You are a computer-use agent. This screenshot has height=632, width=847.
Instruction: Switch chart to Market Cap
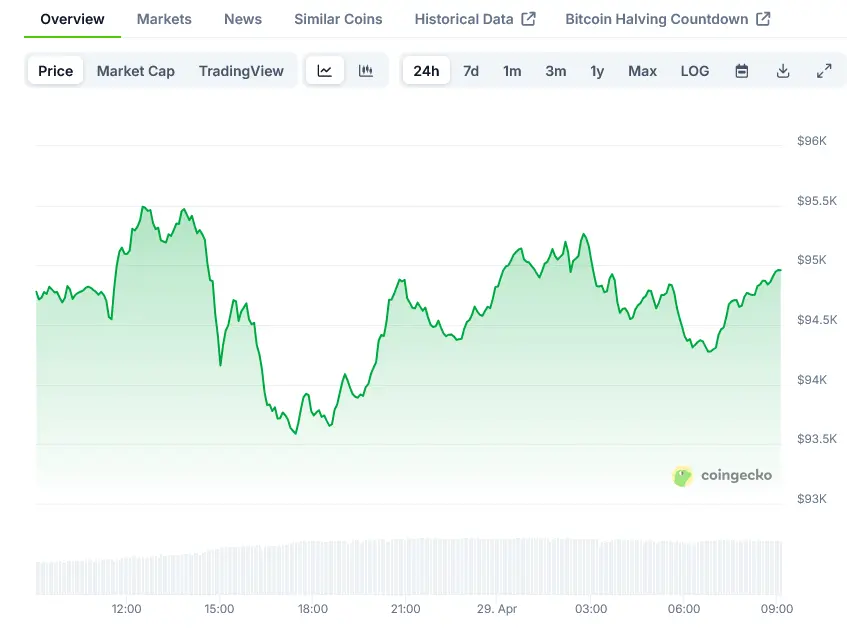point(136,71)
